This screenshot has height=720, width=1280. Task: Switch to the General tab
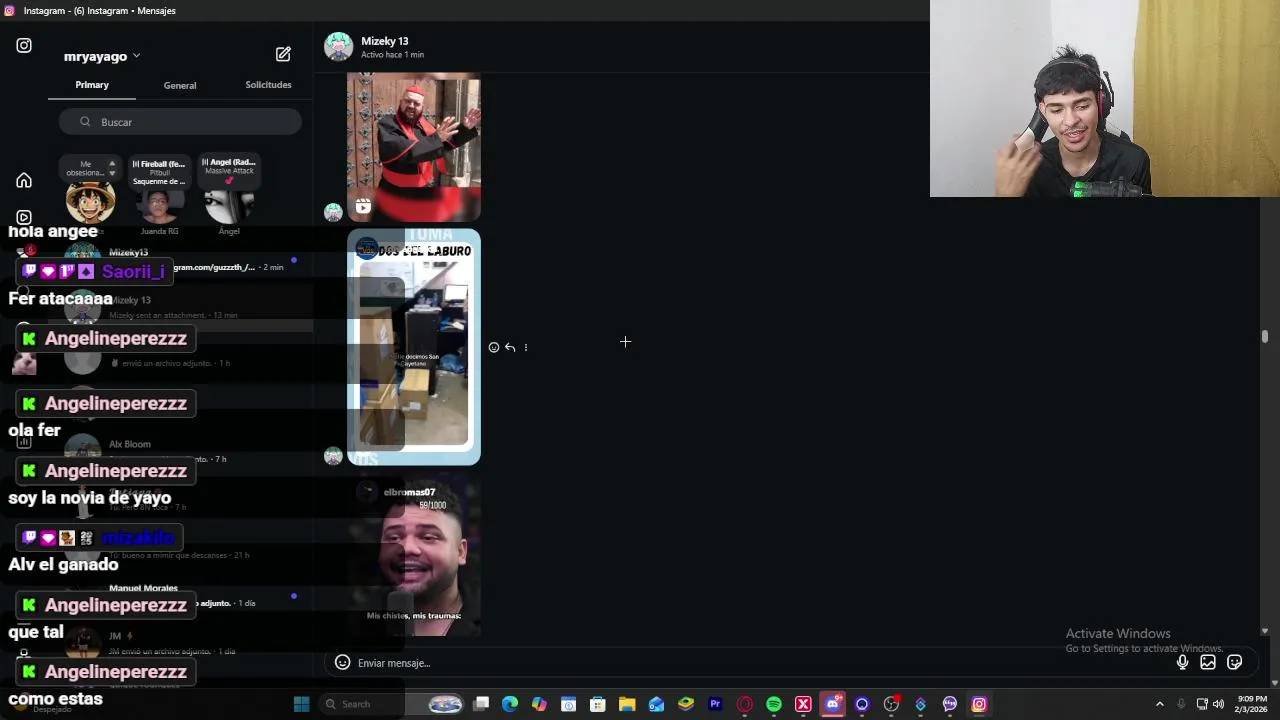[x=180, y=85]
